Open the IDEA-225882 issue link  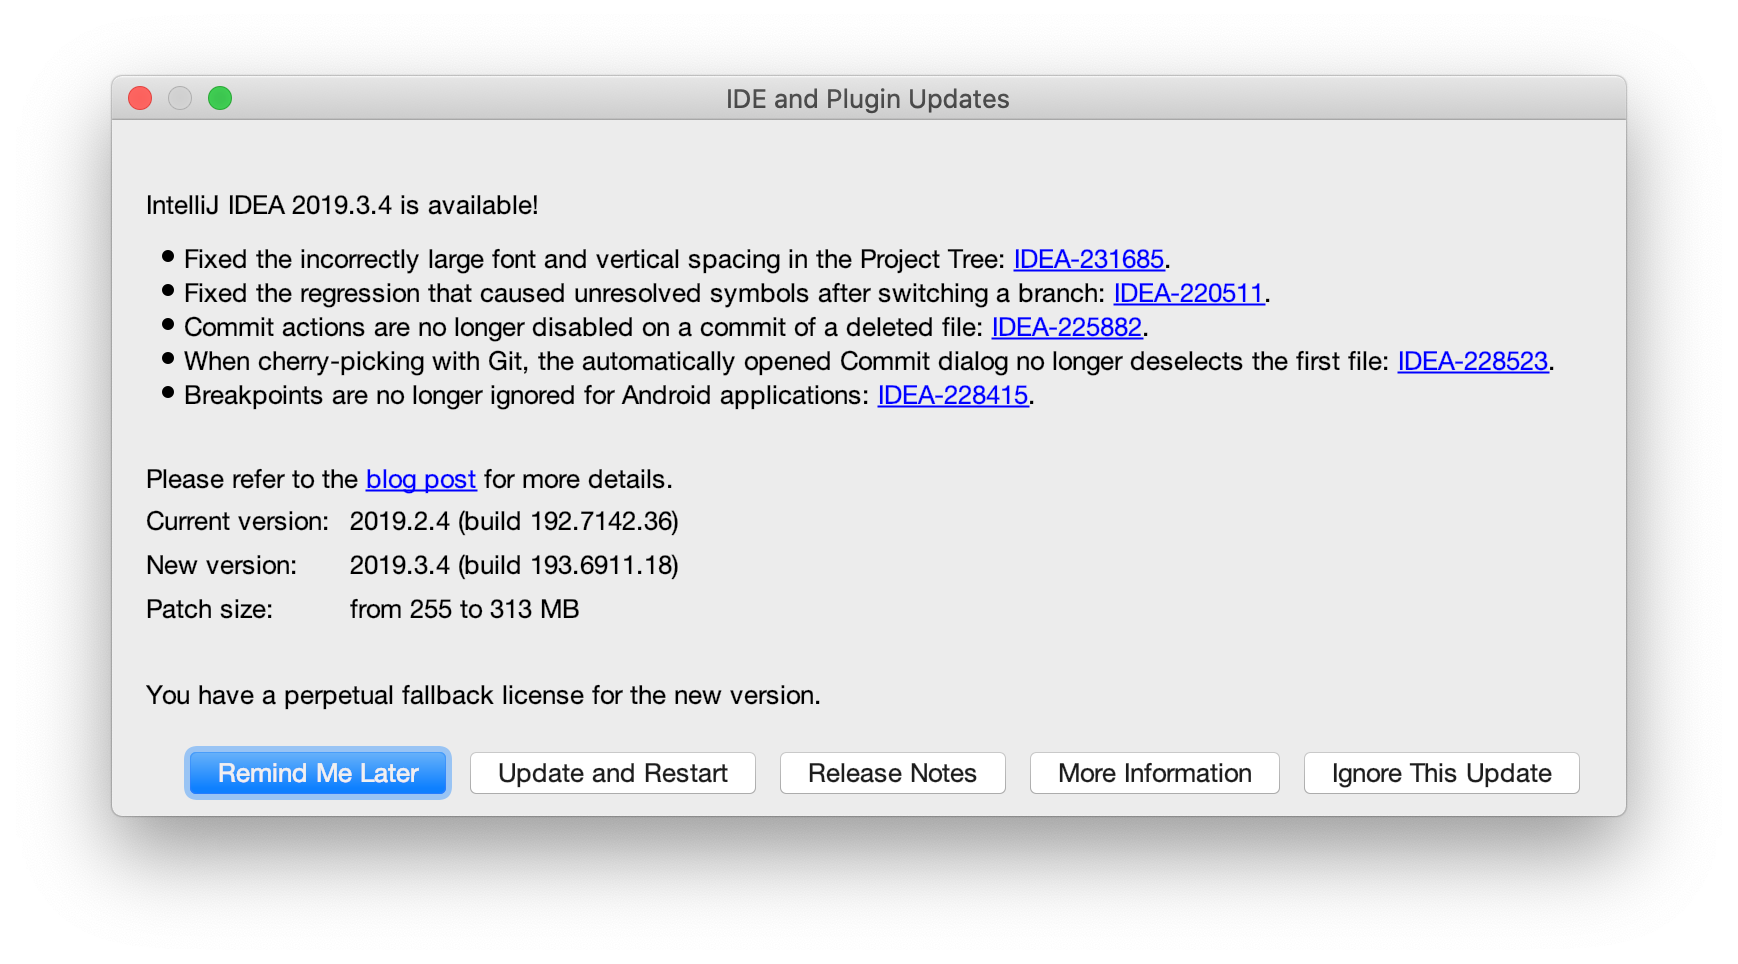point(1066,327)
